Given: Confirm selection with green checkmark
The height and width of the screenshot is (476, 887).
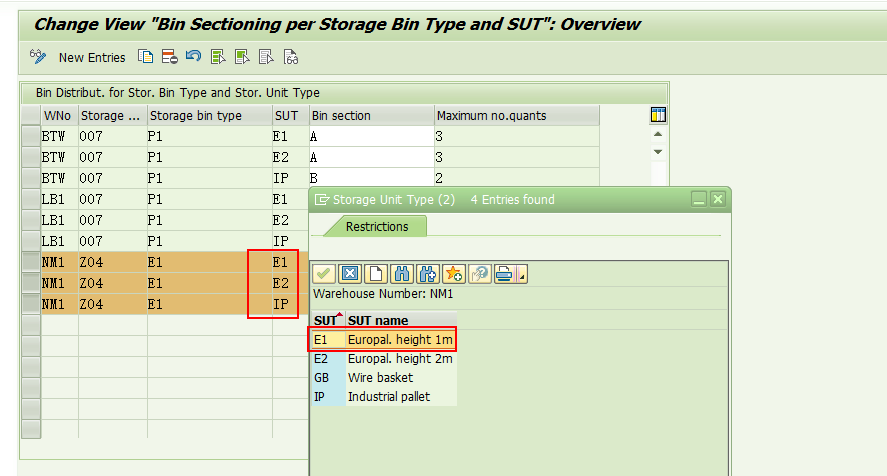Looking at the screenshot, I should pos(324,274).
